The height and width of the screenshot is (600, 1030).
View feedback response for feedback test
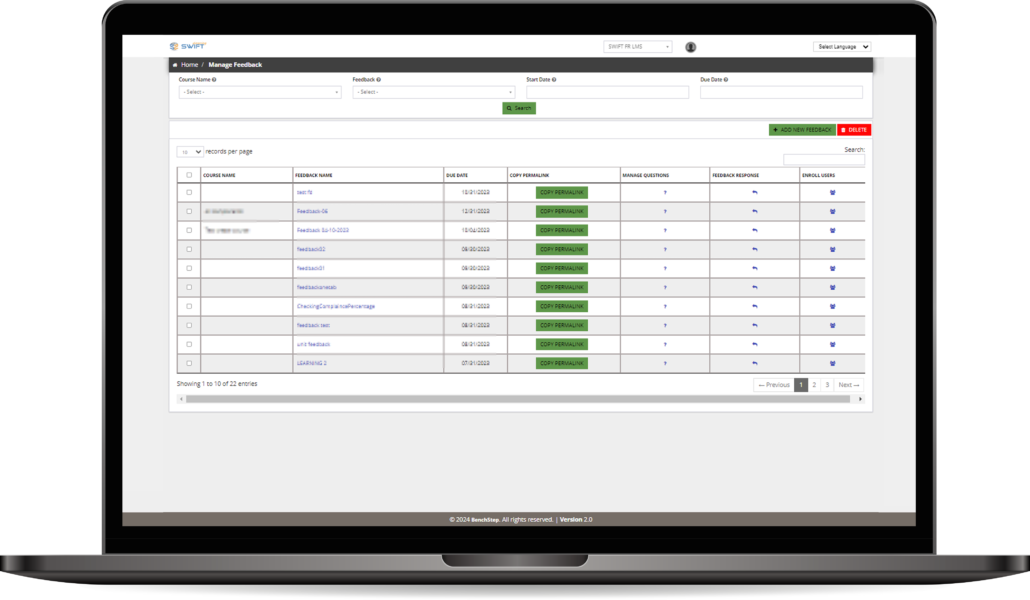[755, 325]
